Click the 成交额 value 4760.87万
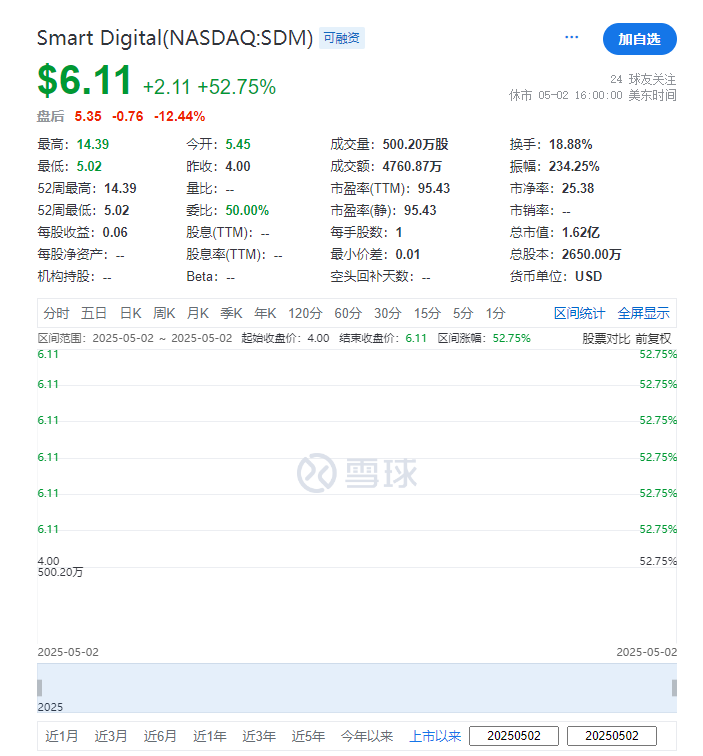The height and width of the screenshot is (756, 703). 412,166
